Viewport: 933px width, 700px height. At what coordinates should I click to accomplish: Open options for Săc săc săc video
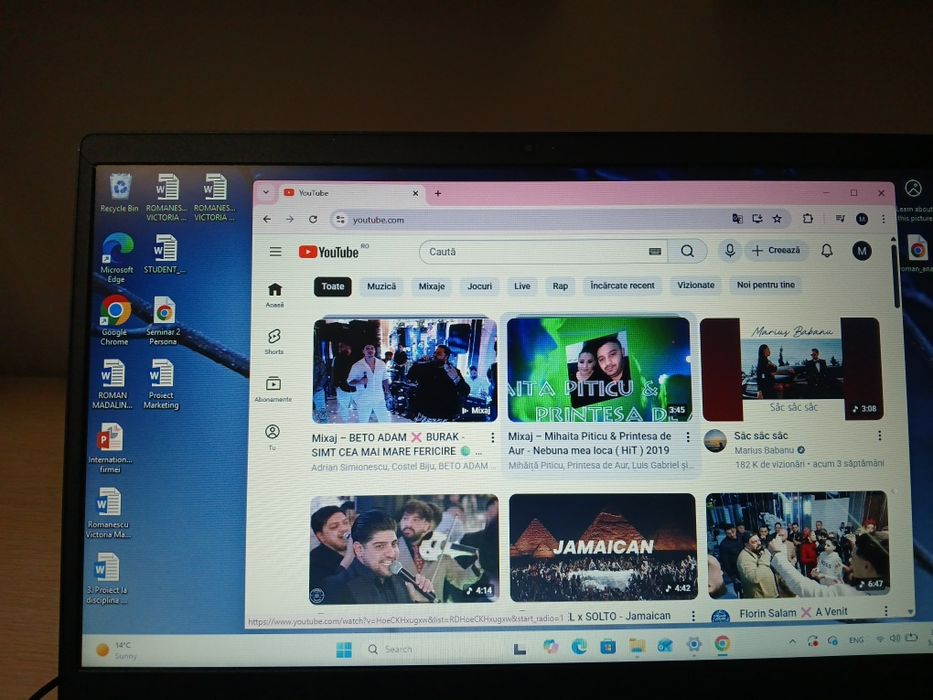[x=879, y=436]
